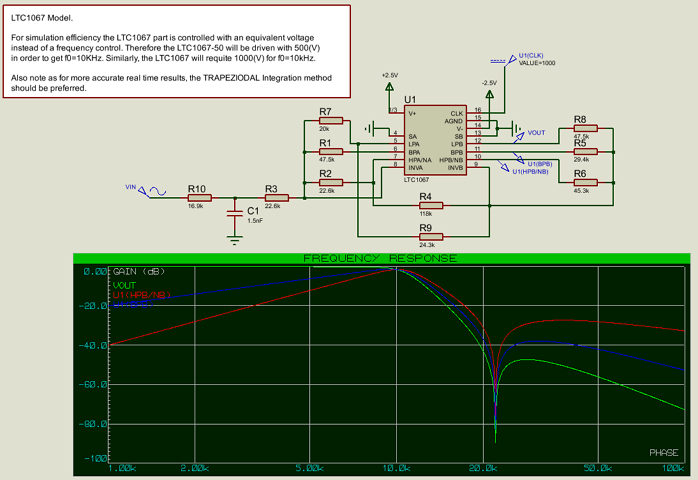
Task: Select capacitor C1 symbol
Action: tap(235, 211)
